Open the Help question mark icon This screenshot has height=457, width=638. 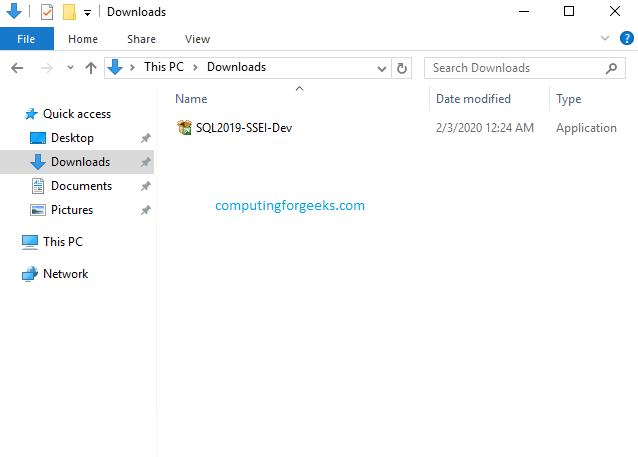click(626, 38)
